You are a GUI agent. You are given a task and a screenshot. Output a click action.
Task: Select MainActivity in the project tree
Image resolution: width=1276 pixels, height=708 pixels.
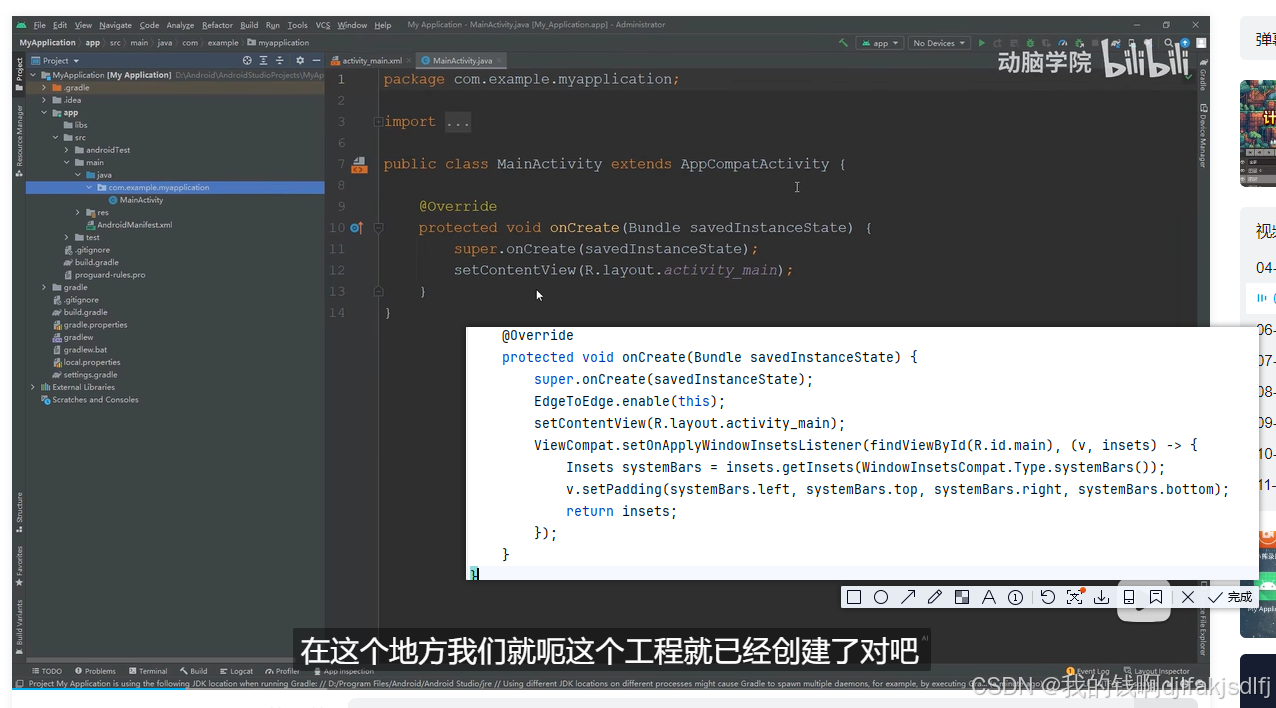point(139,199)
